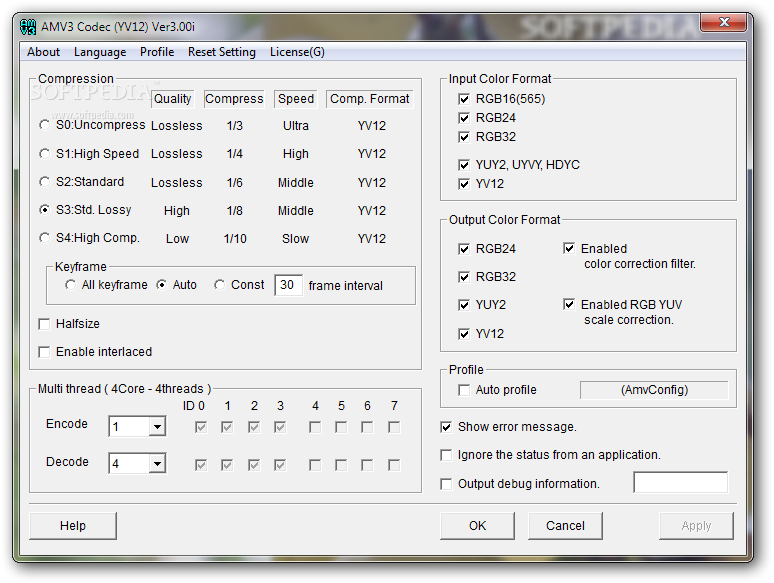Viewport: 774px width, 583px height.
Task: Click the frame interval input field
Action: pos(288,285)
